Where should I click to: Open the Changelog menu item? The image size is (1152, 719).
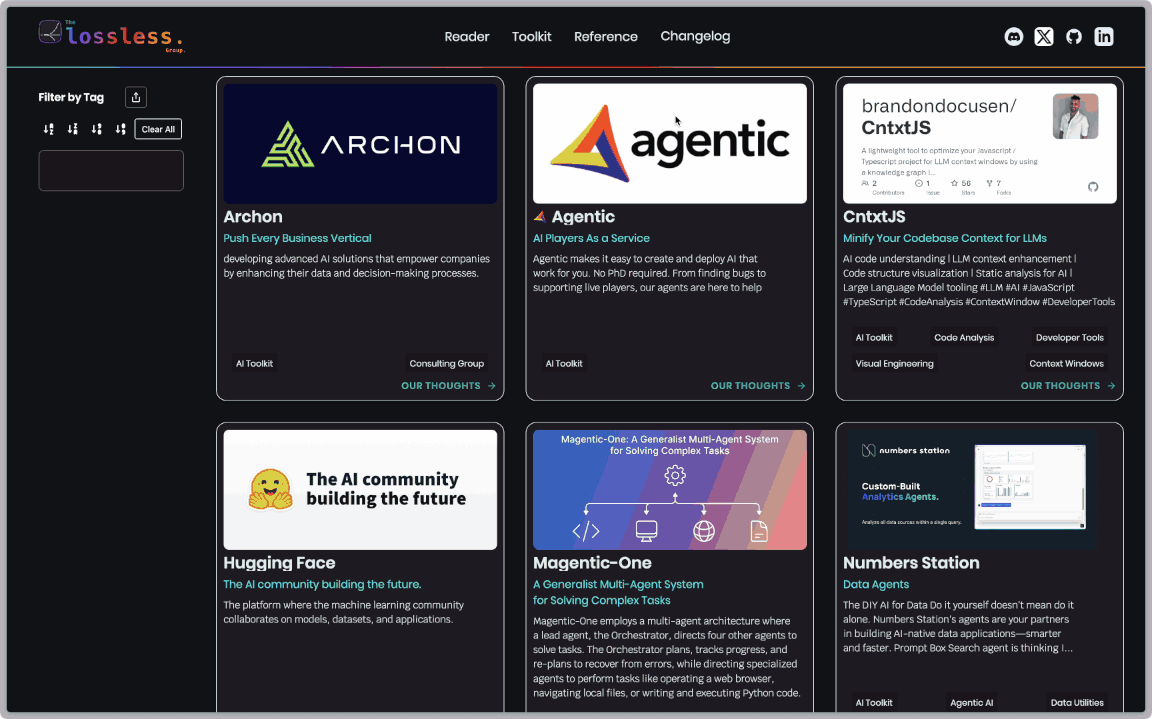coord(695,36)
